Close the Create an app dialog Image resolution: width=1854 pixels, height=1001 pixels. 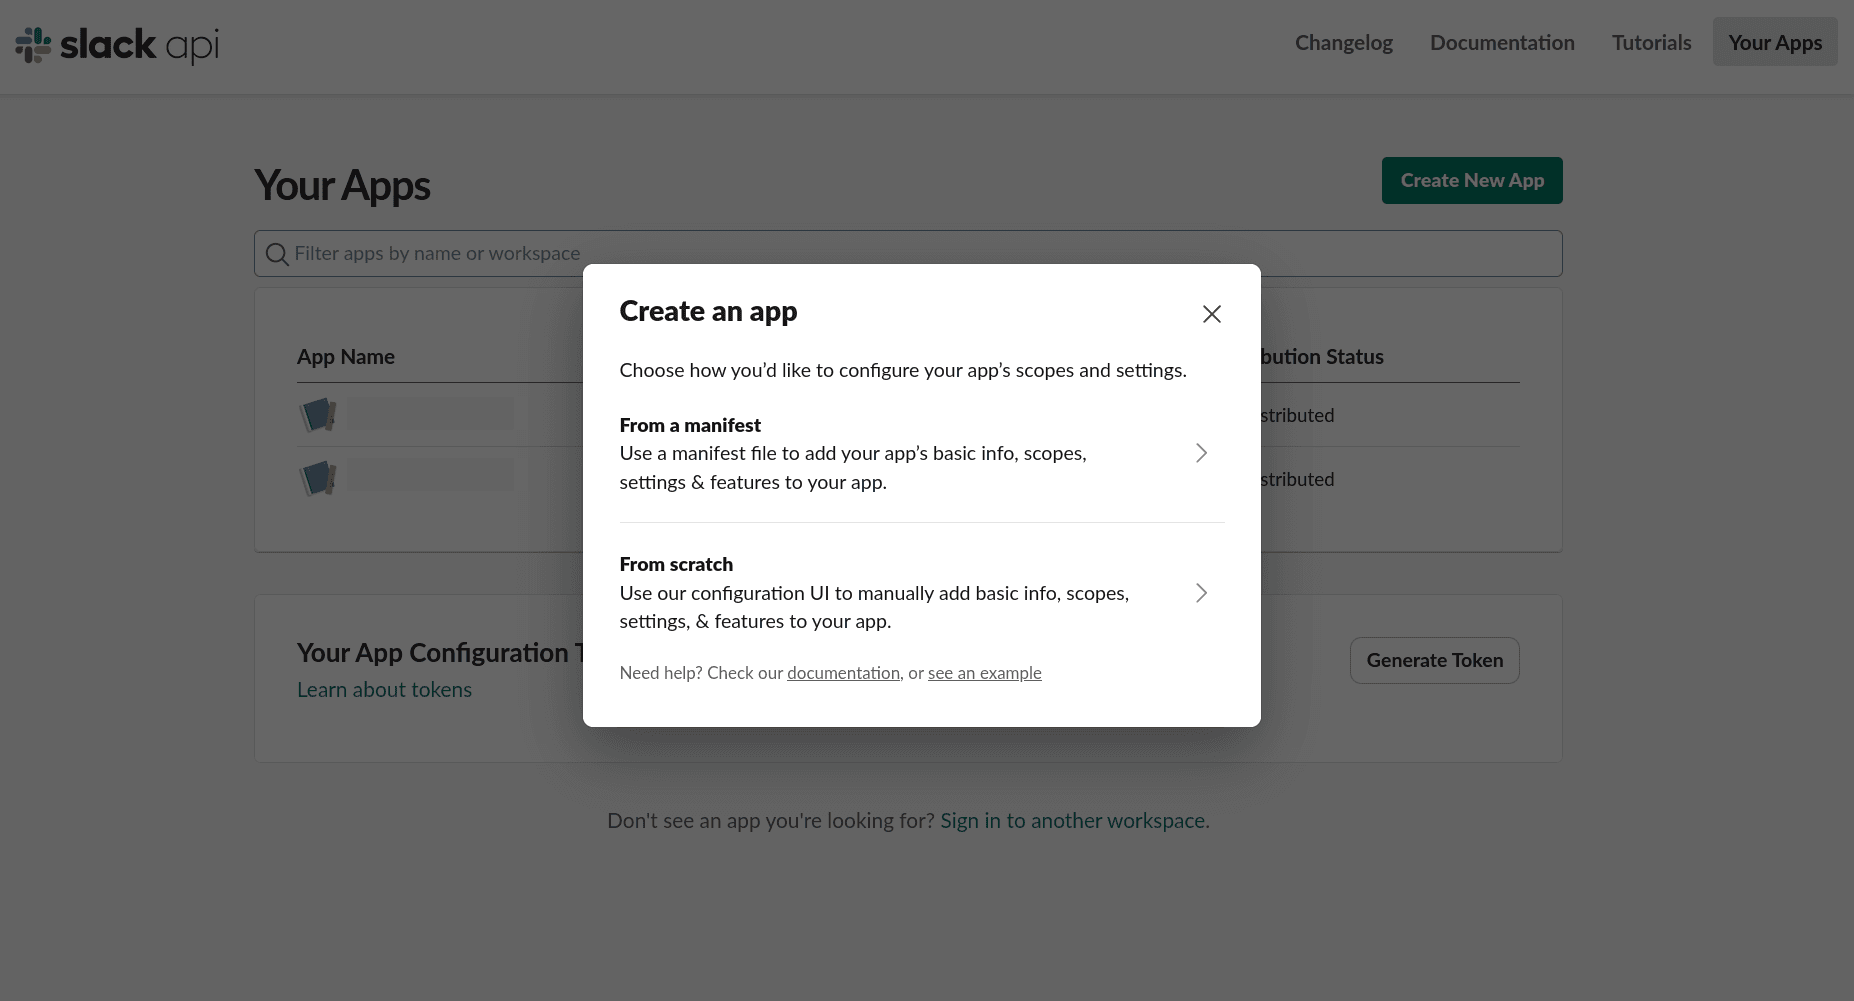click(1211, 314)
